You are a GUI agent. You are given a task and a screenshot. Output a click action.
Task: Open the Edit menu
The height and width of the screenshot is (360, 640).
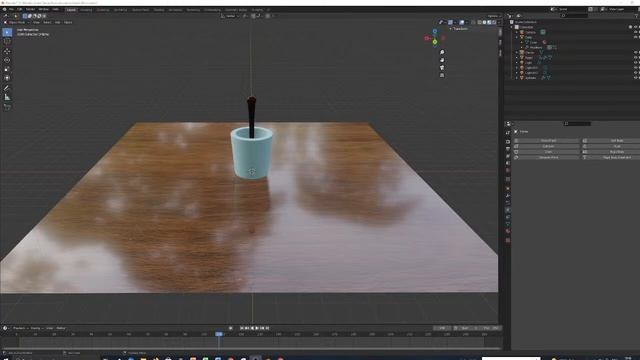pos(20,9)
